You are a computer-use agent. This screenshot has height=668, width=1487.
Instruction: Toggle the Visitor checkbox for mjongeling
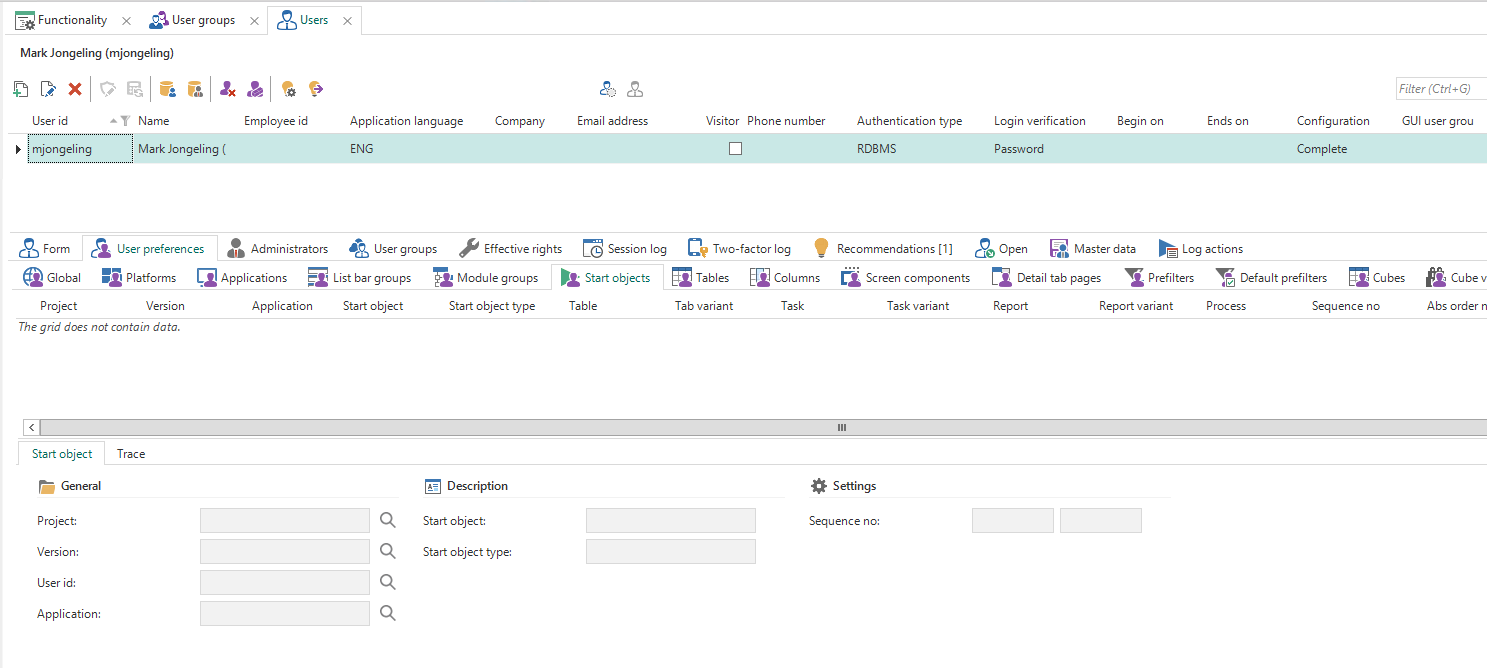tap(735, 148)
